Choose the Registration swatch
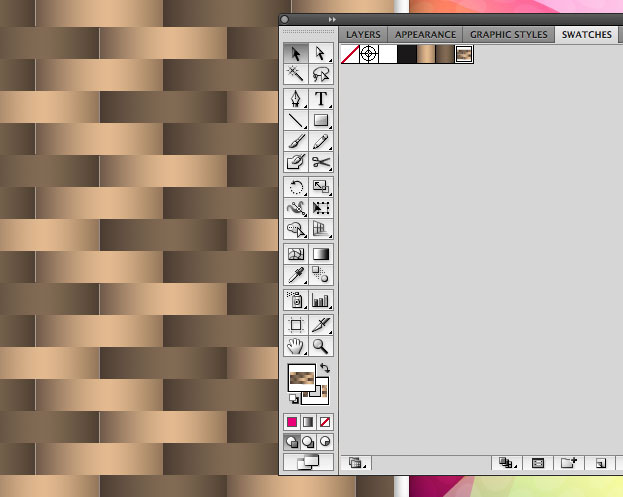 click(369, 54)
